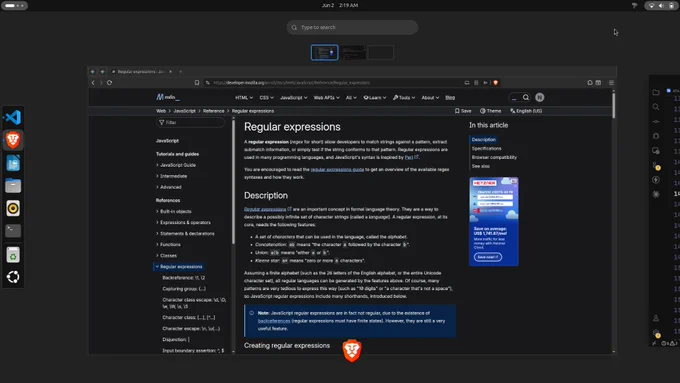Switch to the second workspace thumbnail

[353, 52]
